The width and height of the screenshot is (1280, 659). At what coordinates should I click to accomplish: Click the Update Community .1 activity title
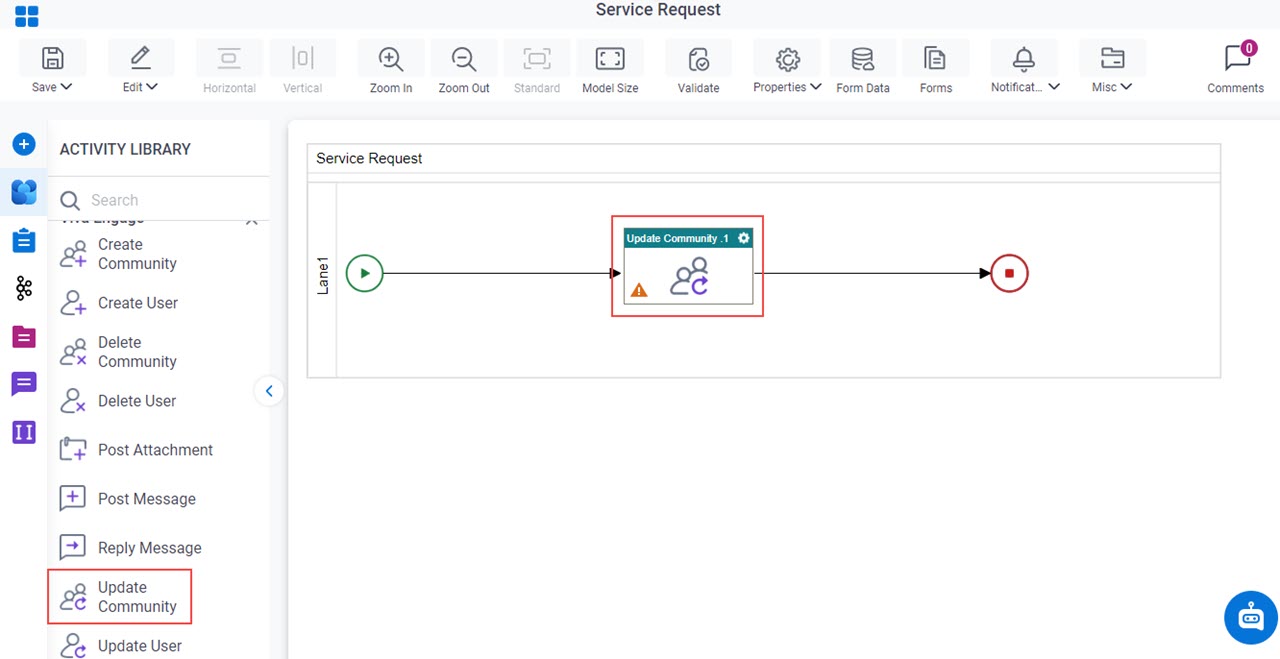coord(677,238)
